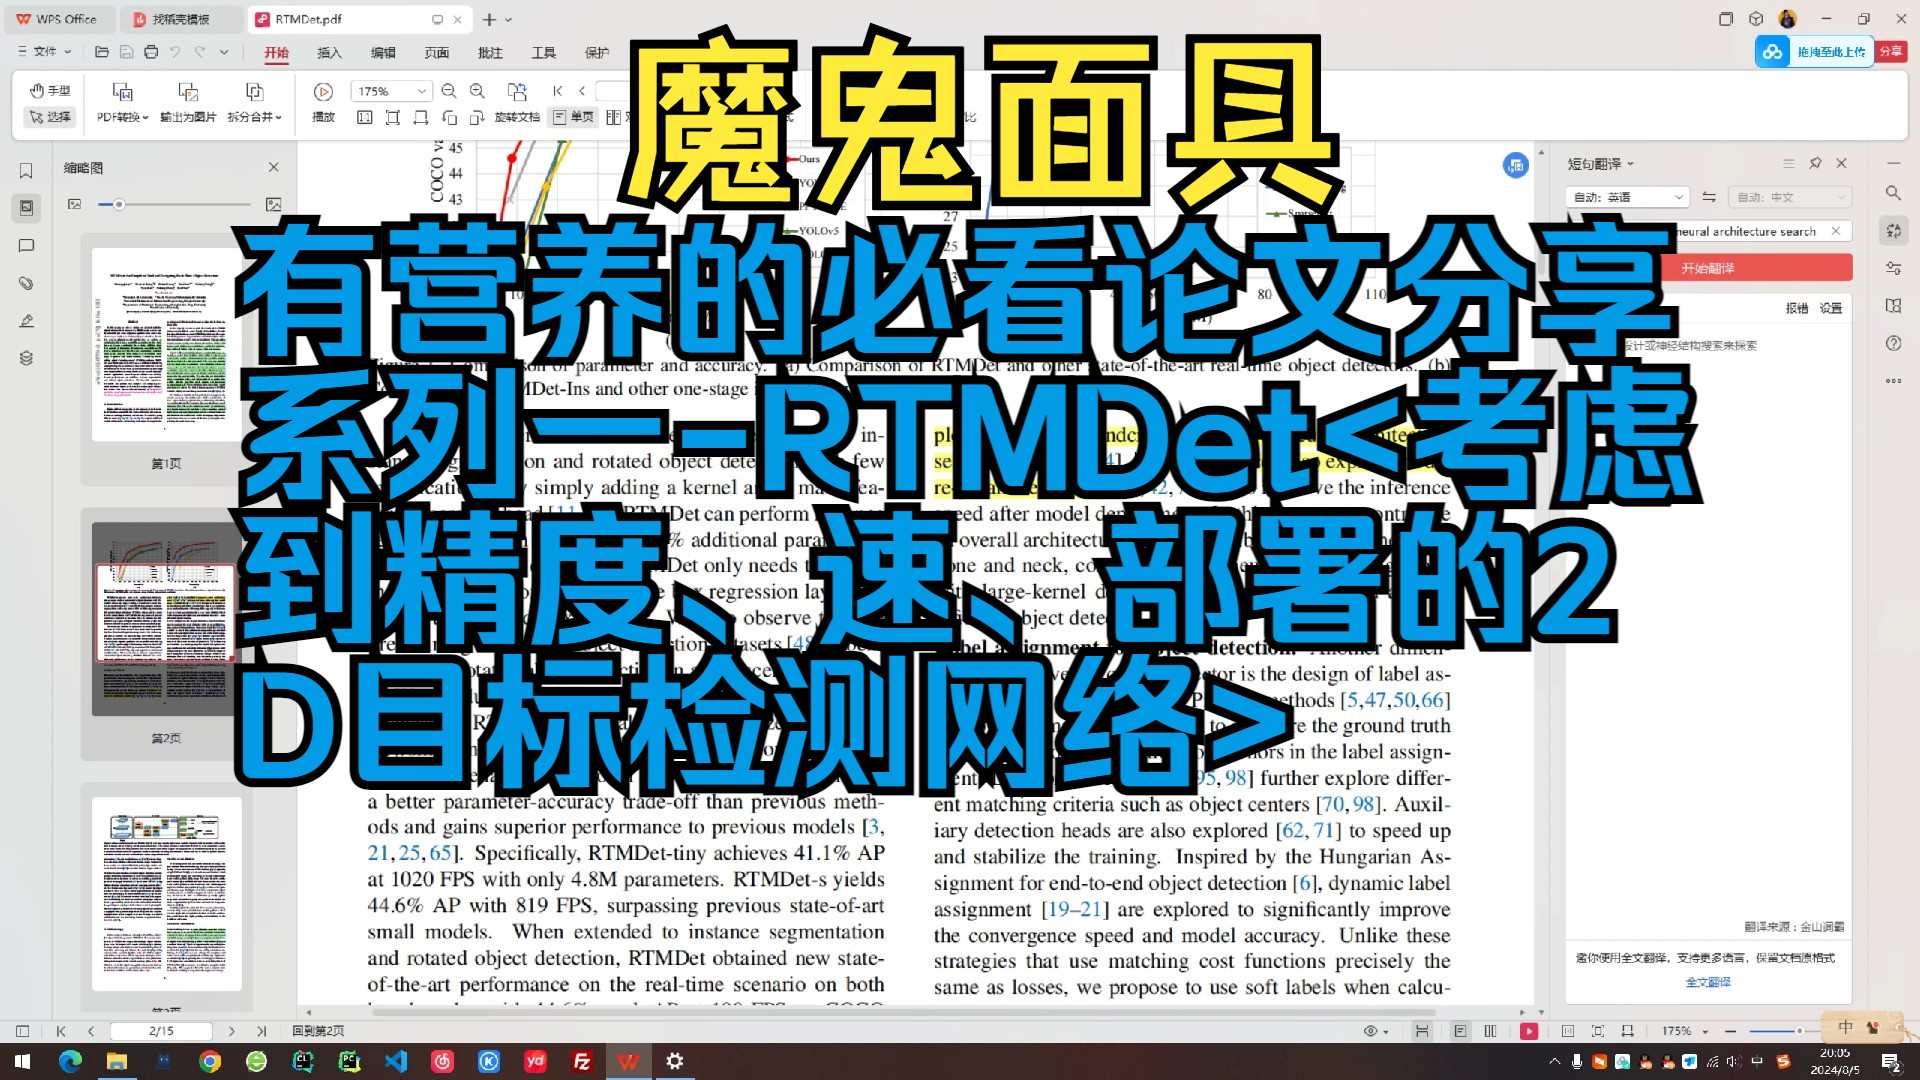The width and height of the screenshot is (1920, 1080).
Task: Click the zoom in magnifier icon
Action: [478, 91]
